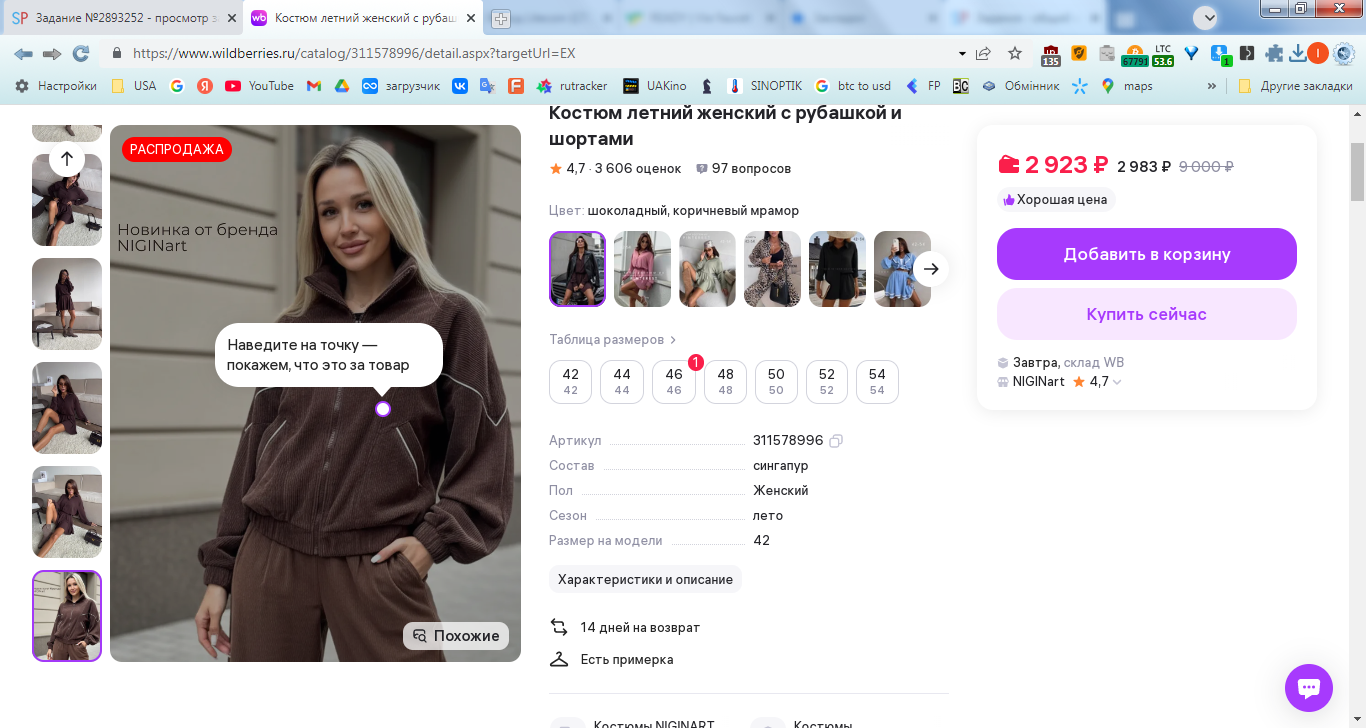The image size is (1366, 728).
Task: Click the NIGINart seller name
Action: click(x=1038, y=382)
